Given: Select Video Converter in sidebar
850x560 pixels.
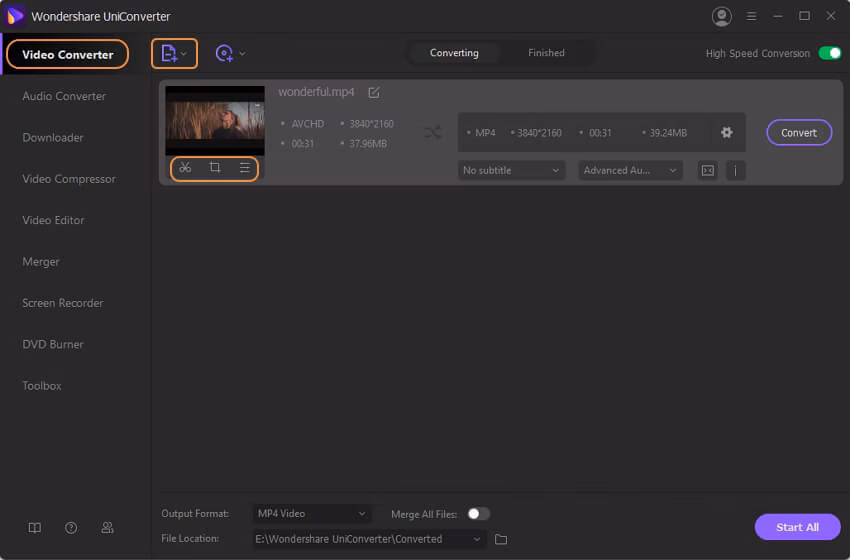Looking at the screenshot, I should pyautogui.click(x=68, y=54).
